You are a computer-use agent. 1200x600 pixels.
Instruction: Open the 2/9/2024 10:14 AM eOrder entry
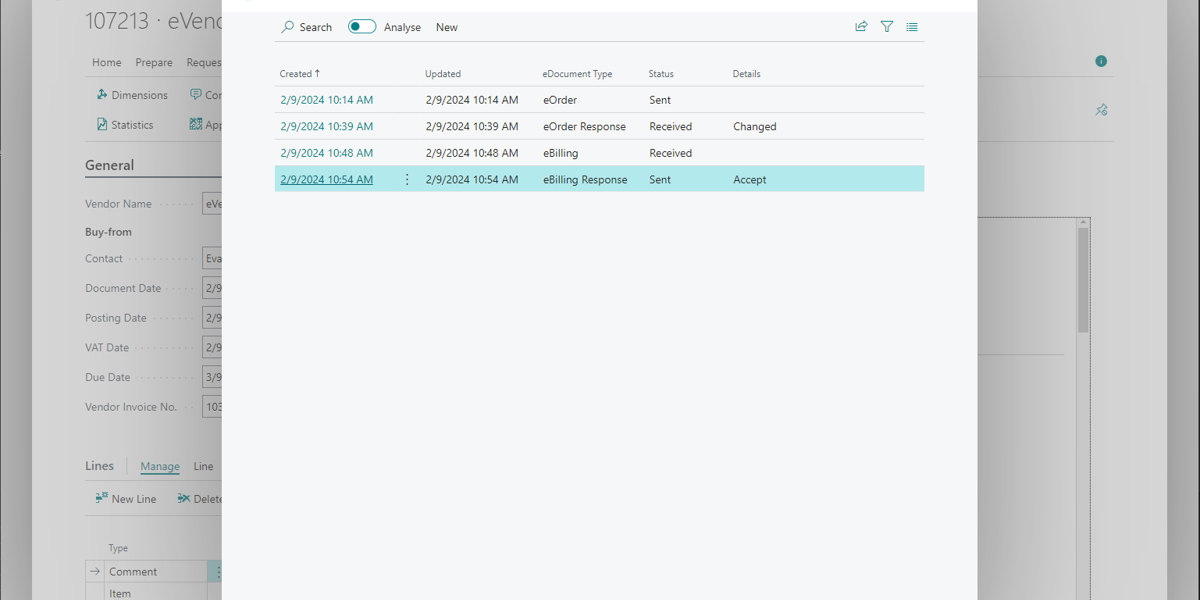coord(327,100)
